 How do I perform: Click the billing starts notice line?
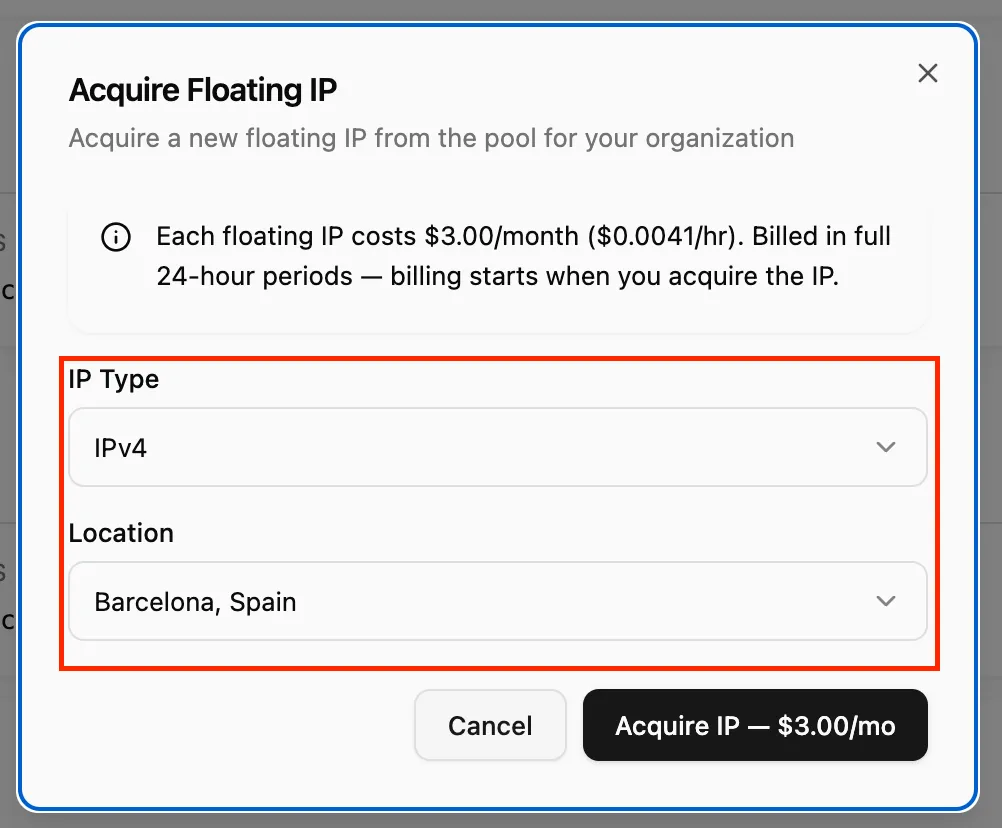pos(497,276)
